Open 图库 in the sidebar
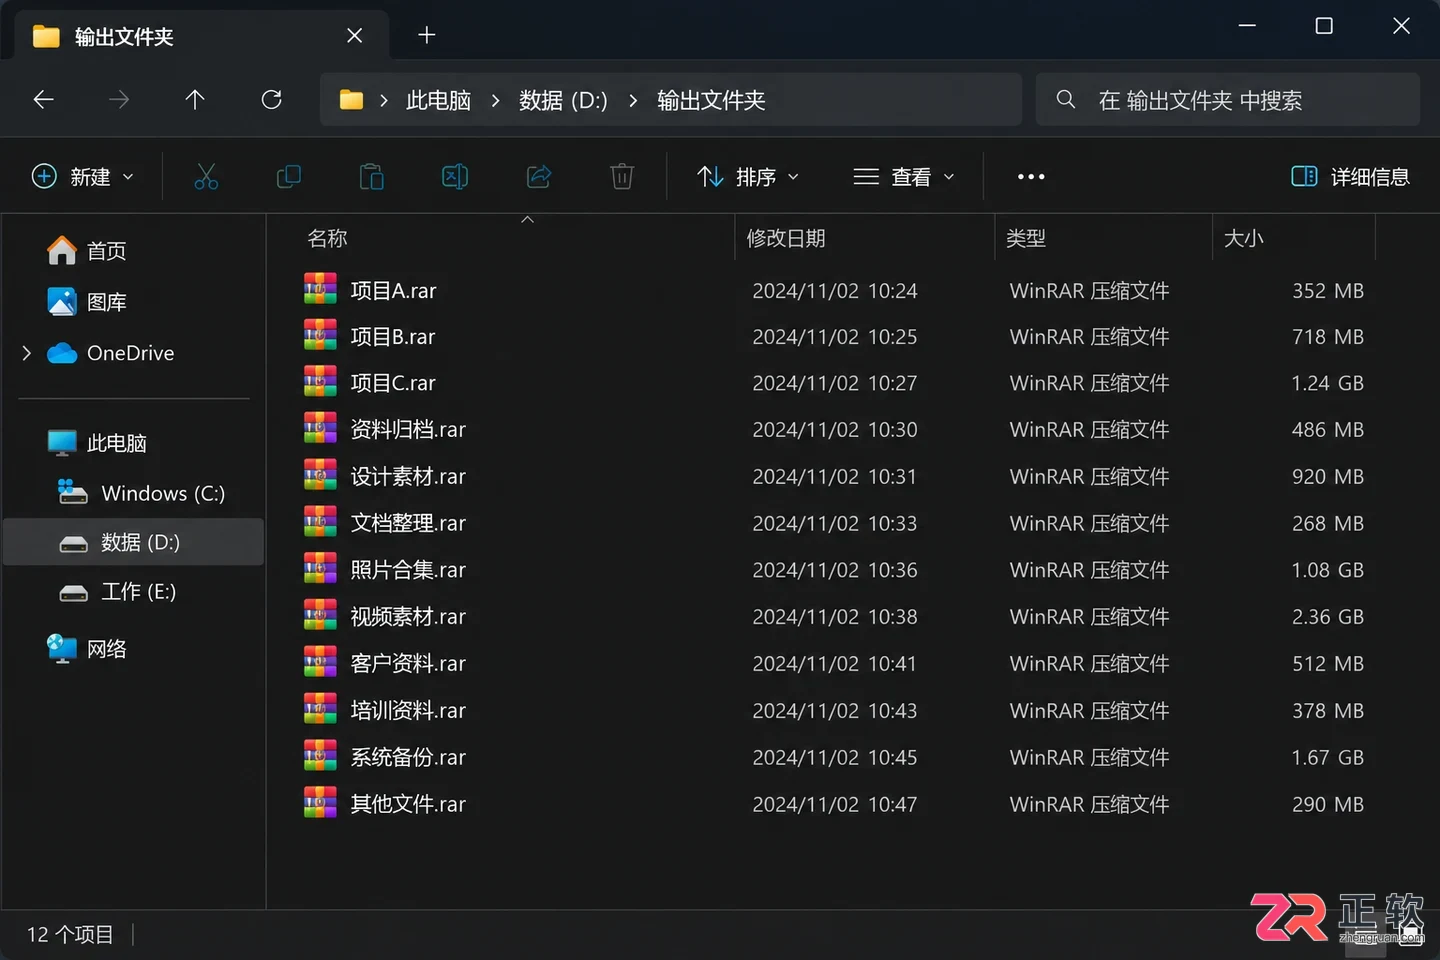The height and width of the screenshot is (960, 1440). 88,302
